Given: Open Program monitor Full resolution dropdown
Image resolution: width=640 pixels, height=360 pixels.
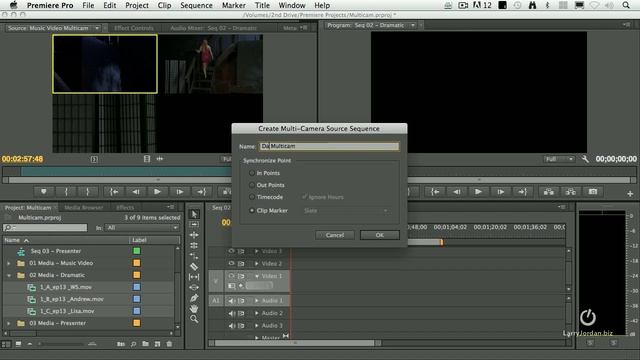Looking at the screenshot, I should click(559, 159).
